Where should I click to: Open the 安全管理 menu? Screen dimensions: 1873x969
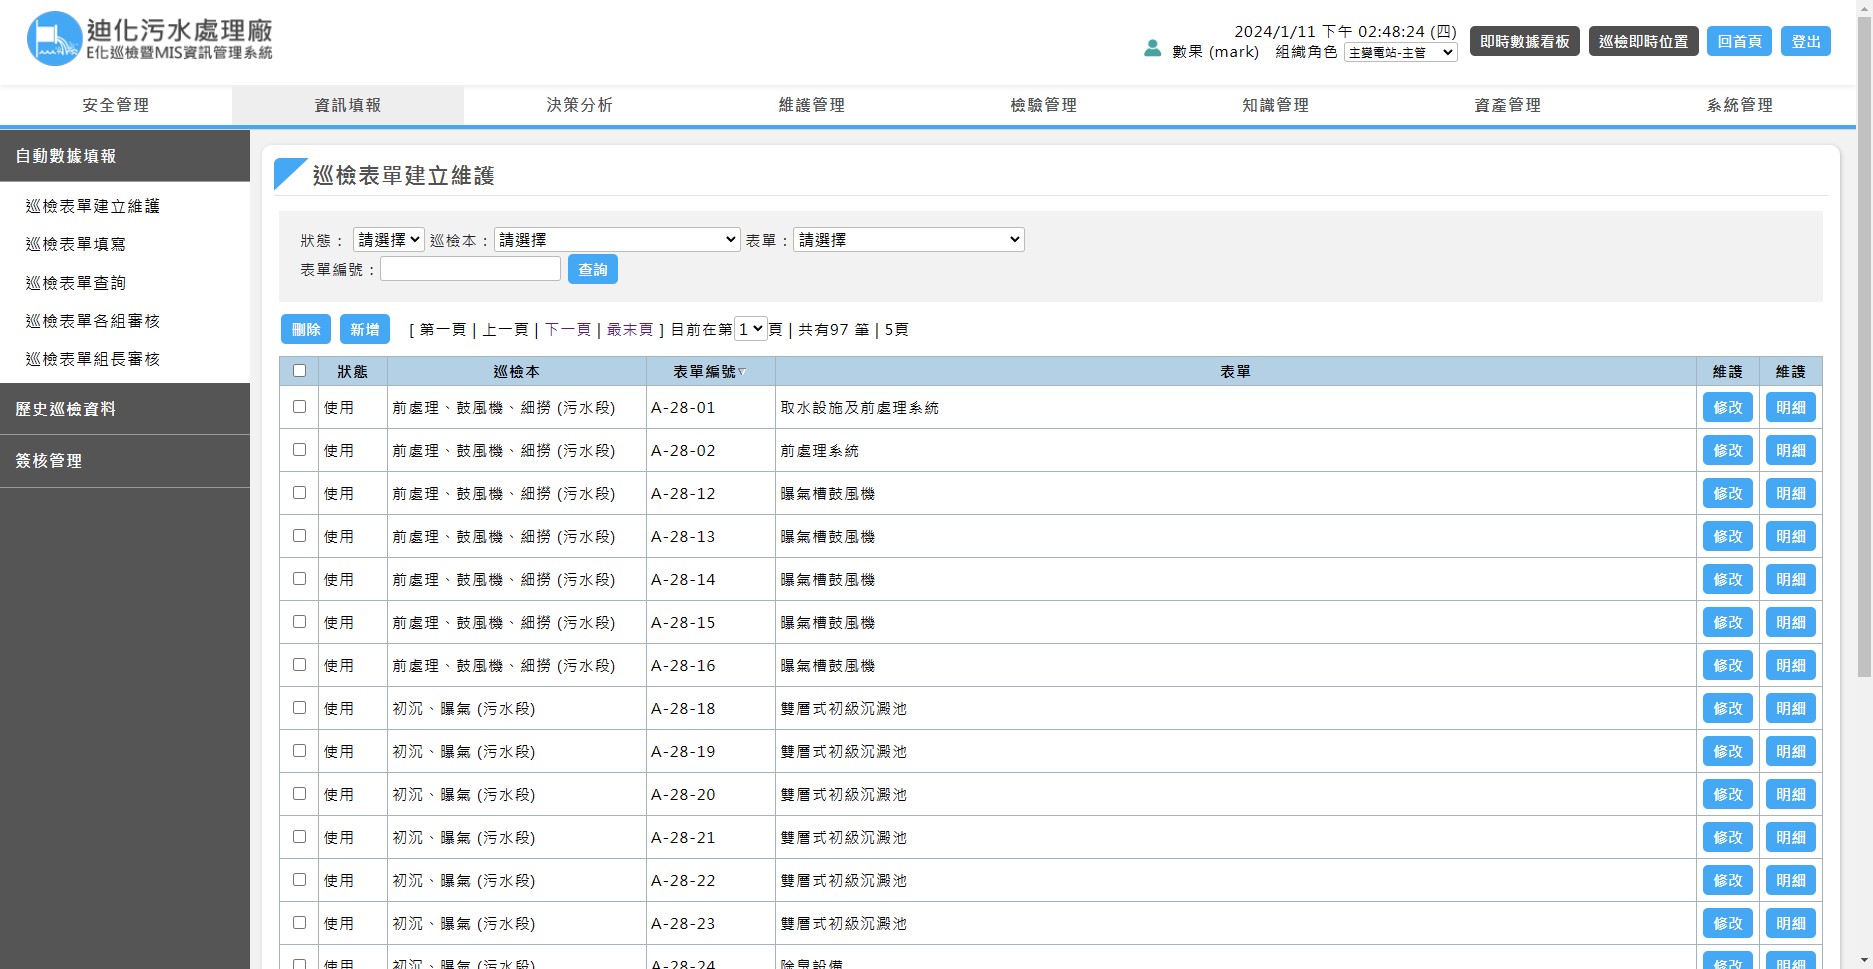[x=116, y=105]
